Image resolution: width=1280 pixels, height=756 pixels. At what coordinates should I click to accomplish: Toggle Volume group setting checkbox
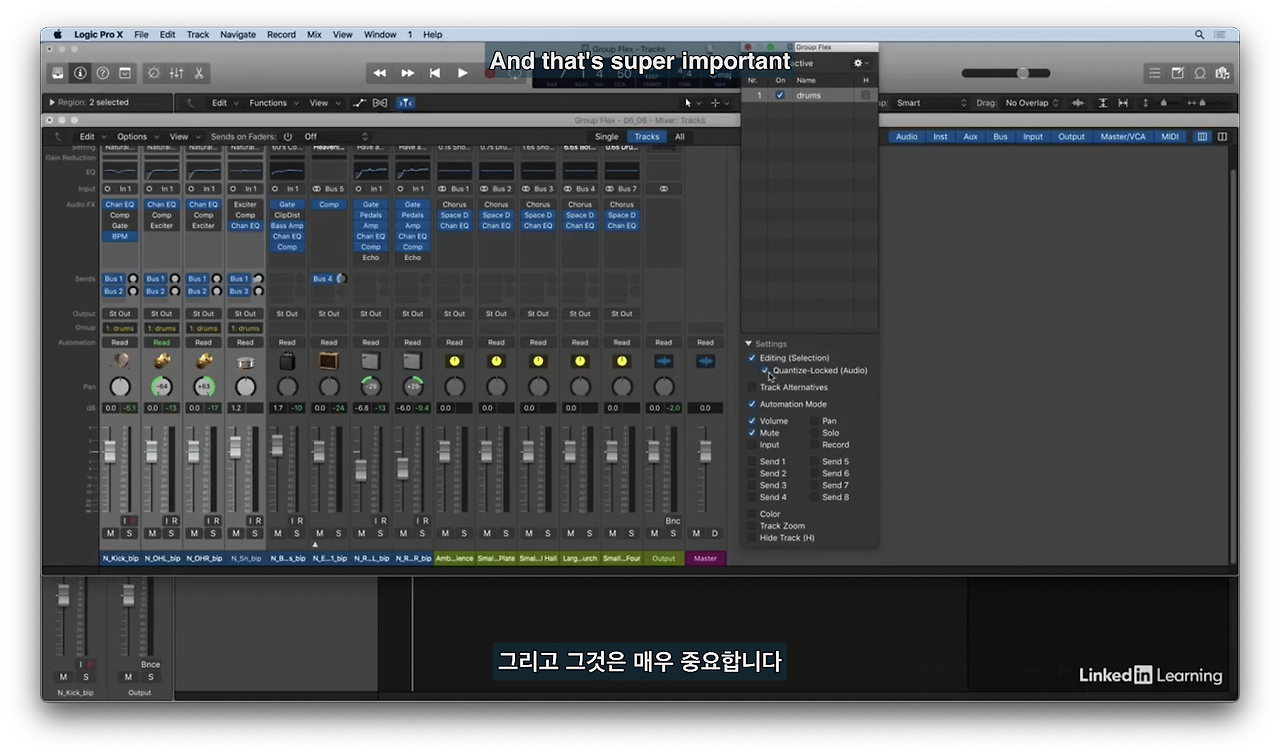pyautogui.click(x=752, y=421)
